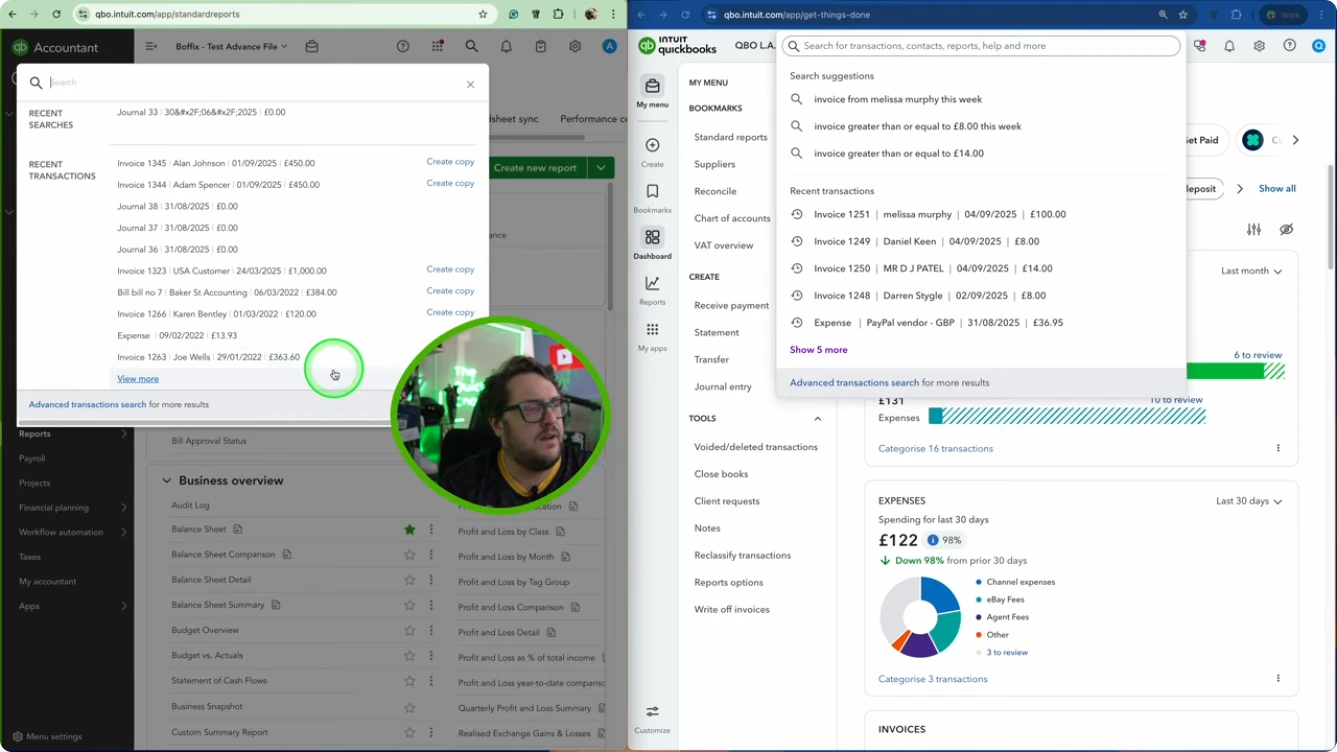Open the Help question mark icon
This screenshot has height=752, width=1337.
(x=1289, y=45)
